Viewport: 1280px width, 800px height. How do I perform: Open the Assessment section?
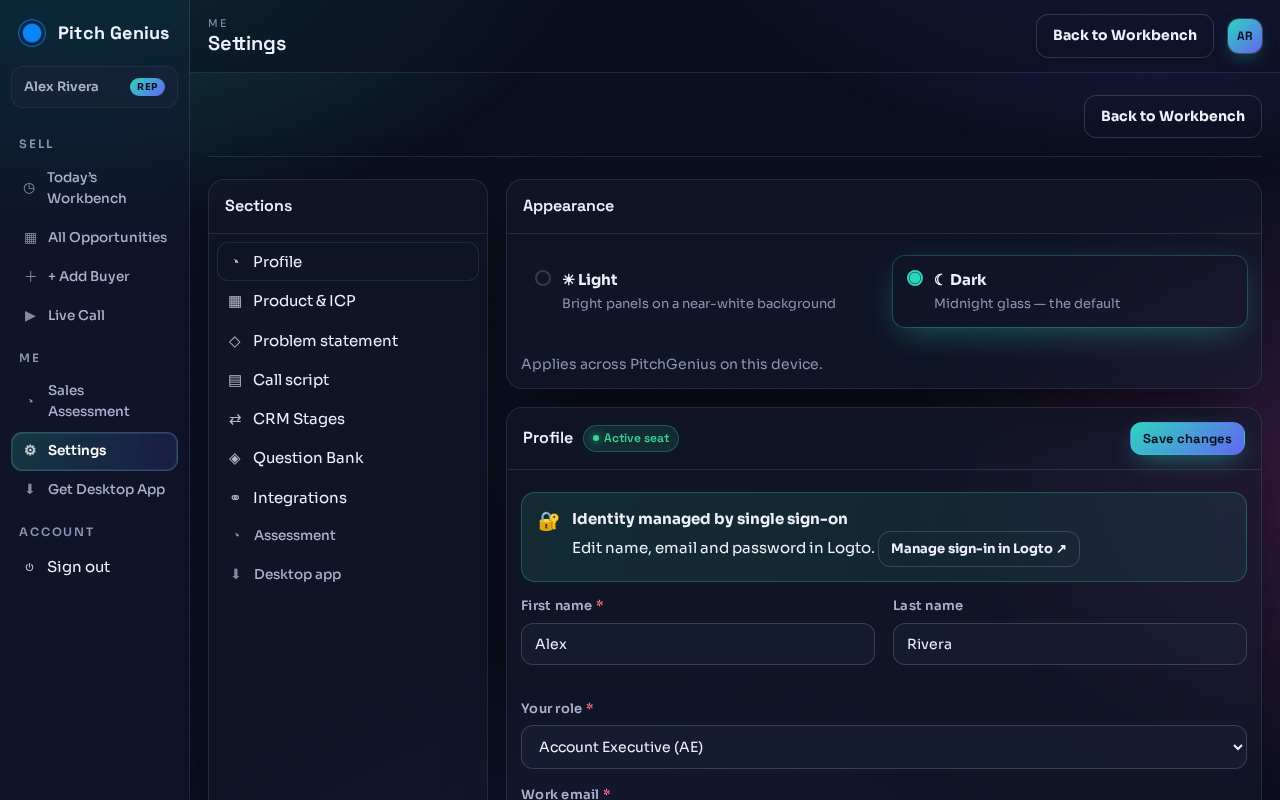tap(348, 535)
